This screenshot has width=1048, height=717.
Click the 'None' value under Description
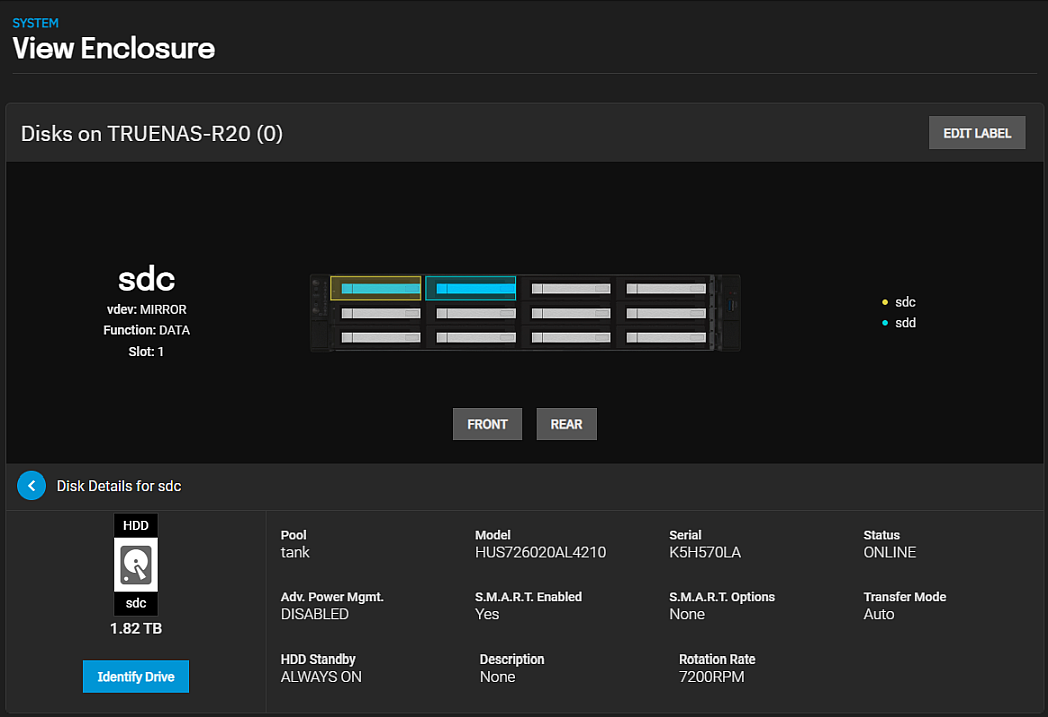(x=497, y=677)
